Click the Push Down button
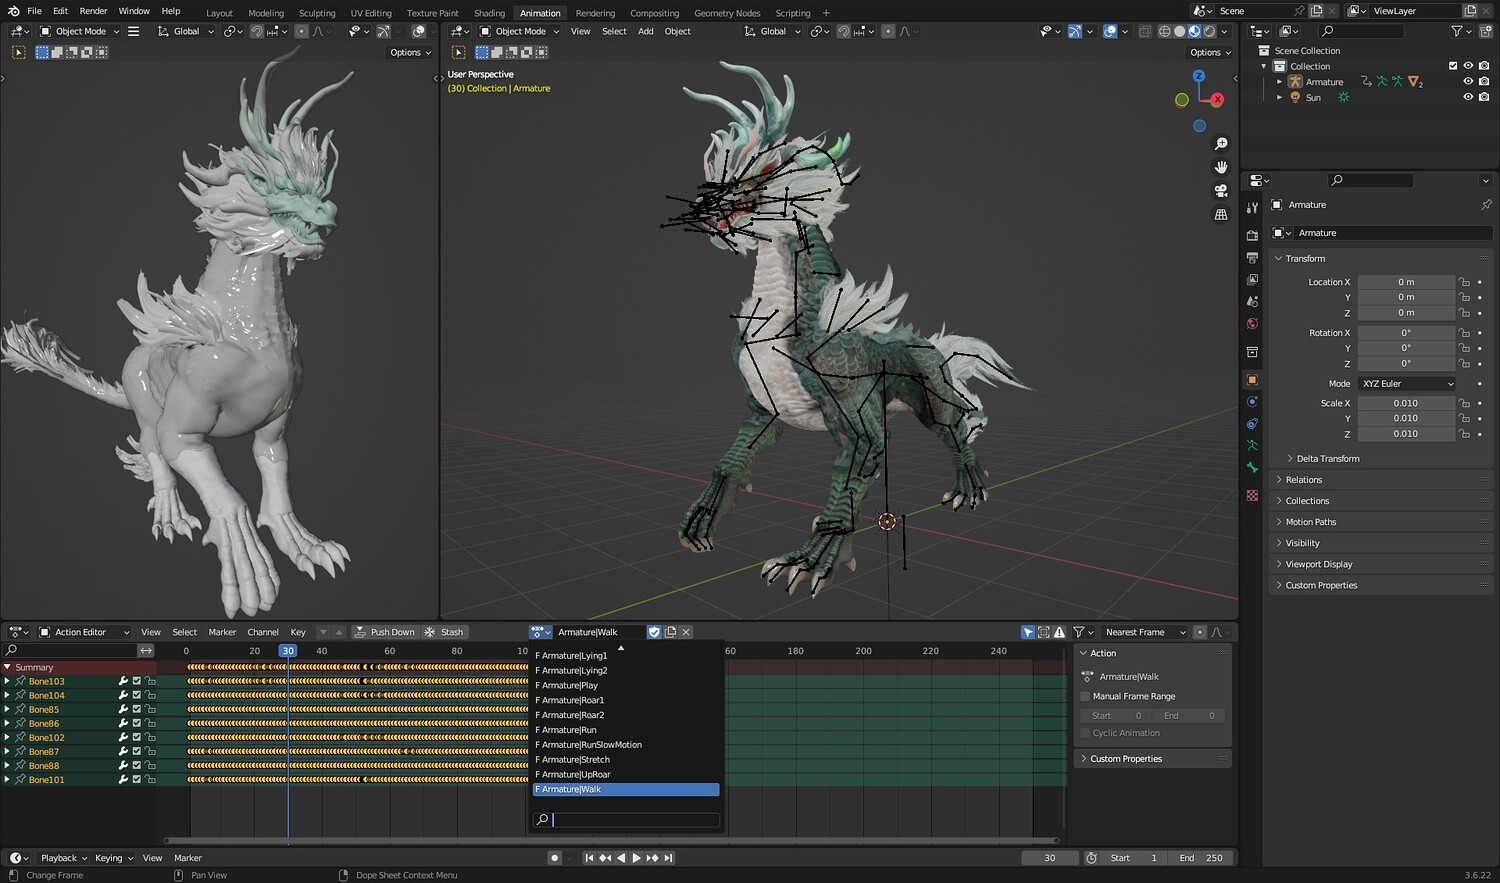The height and width of the screenshot is (883, 1500). [x=385, y=632]
